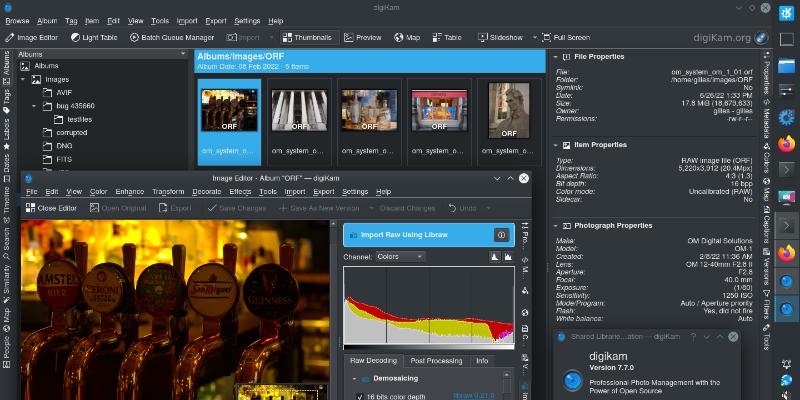
Task: Open the Enhance menu in Image Editor
Action: (x=129, y=191)
